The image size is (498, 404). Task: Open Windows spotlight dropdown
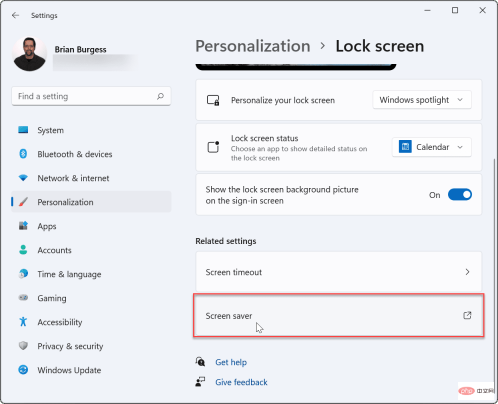[x=422, y=100]
